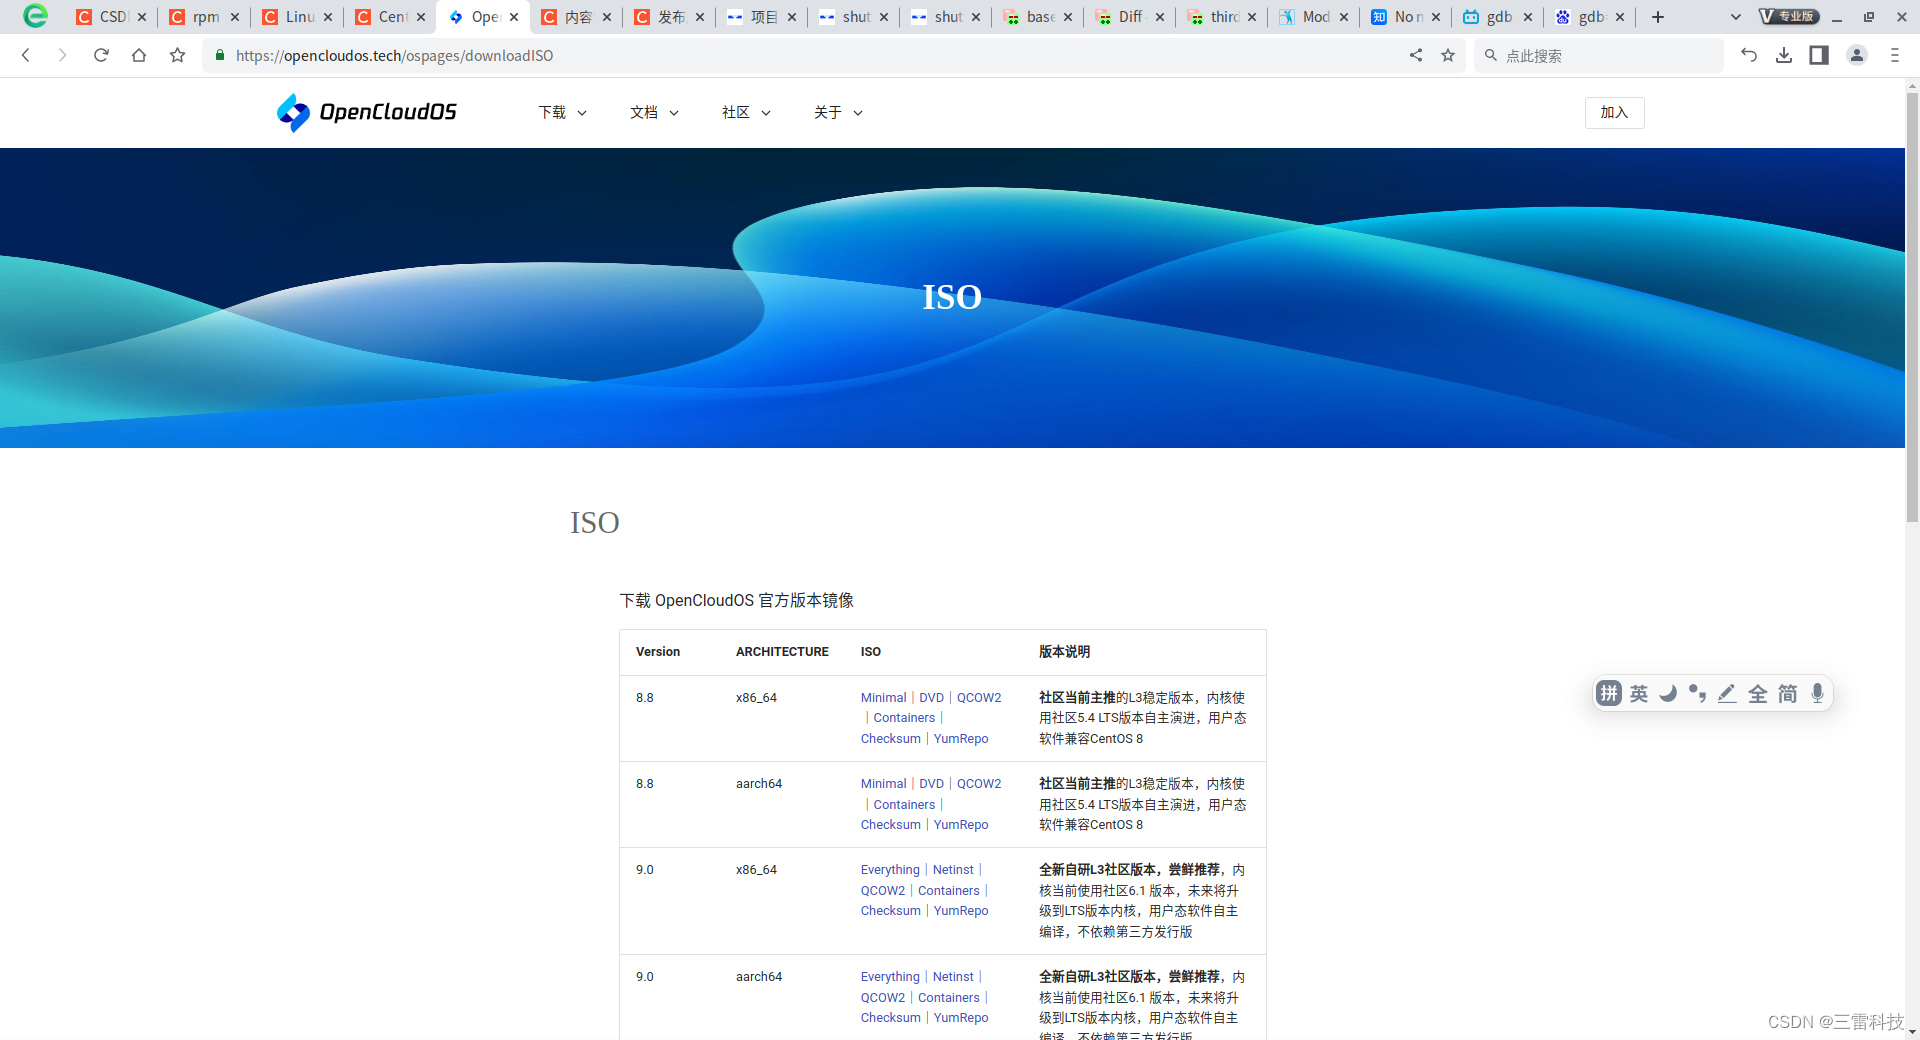The height and width of the screenshot is (1040, 1920).
Task: Open QCOW2 link for 8.8 aarch64
Action: click(979, 784)
